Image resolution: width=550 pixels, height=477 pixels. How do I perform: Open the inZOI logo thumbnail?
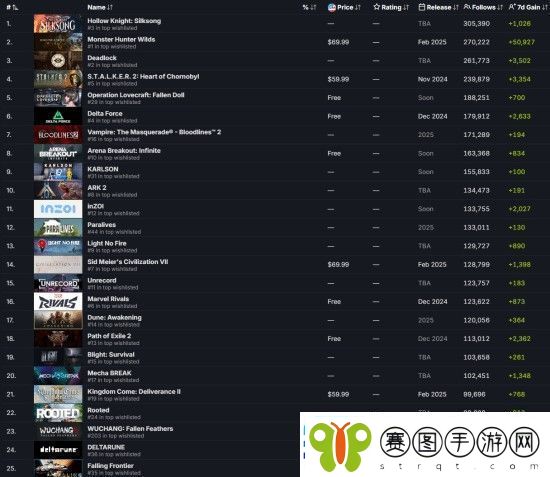[x=58, y=209]
